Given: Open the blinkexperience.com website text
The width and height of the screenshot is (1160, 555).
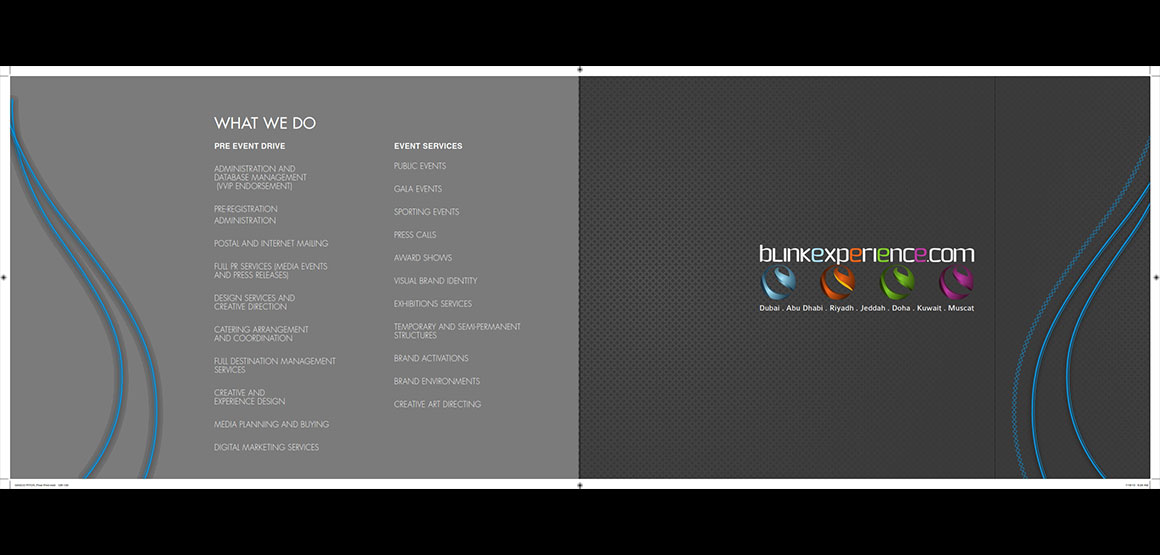Looking at the screenshot, I should tap(866, 254).
